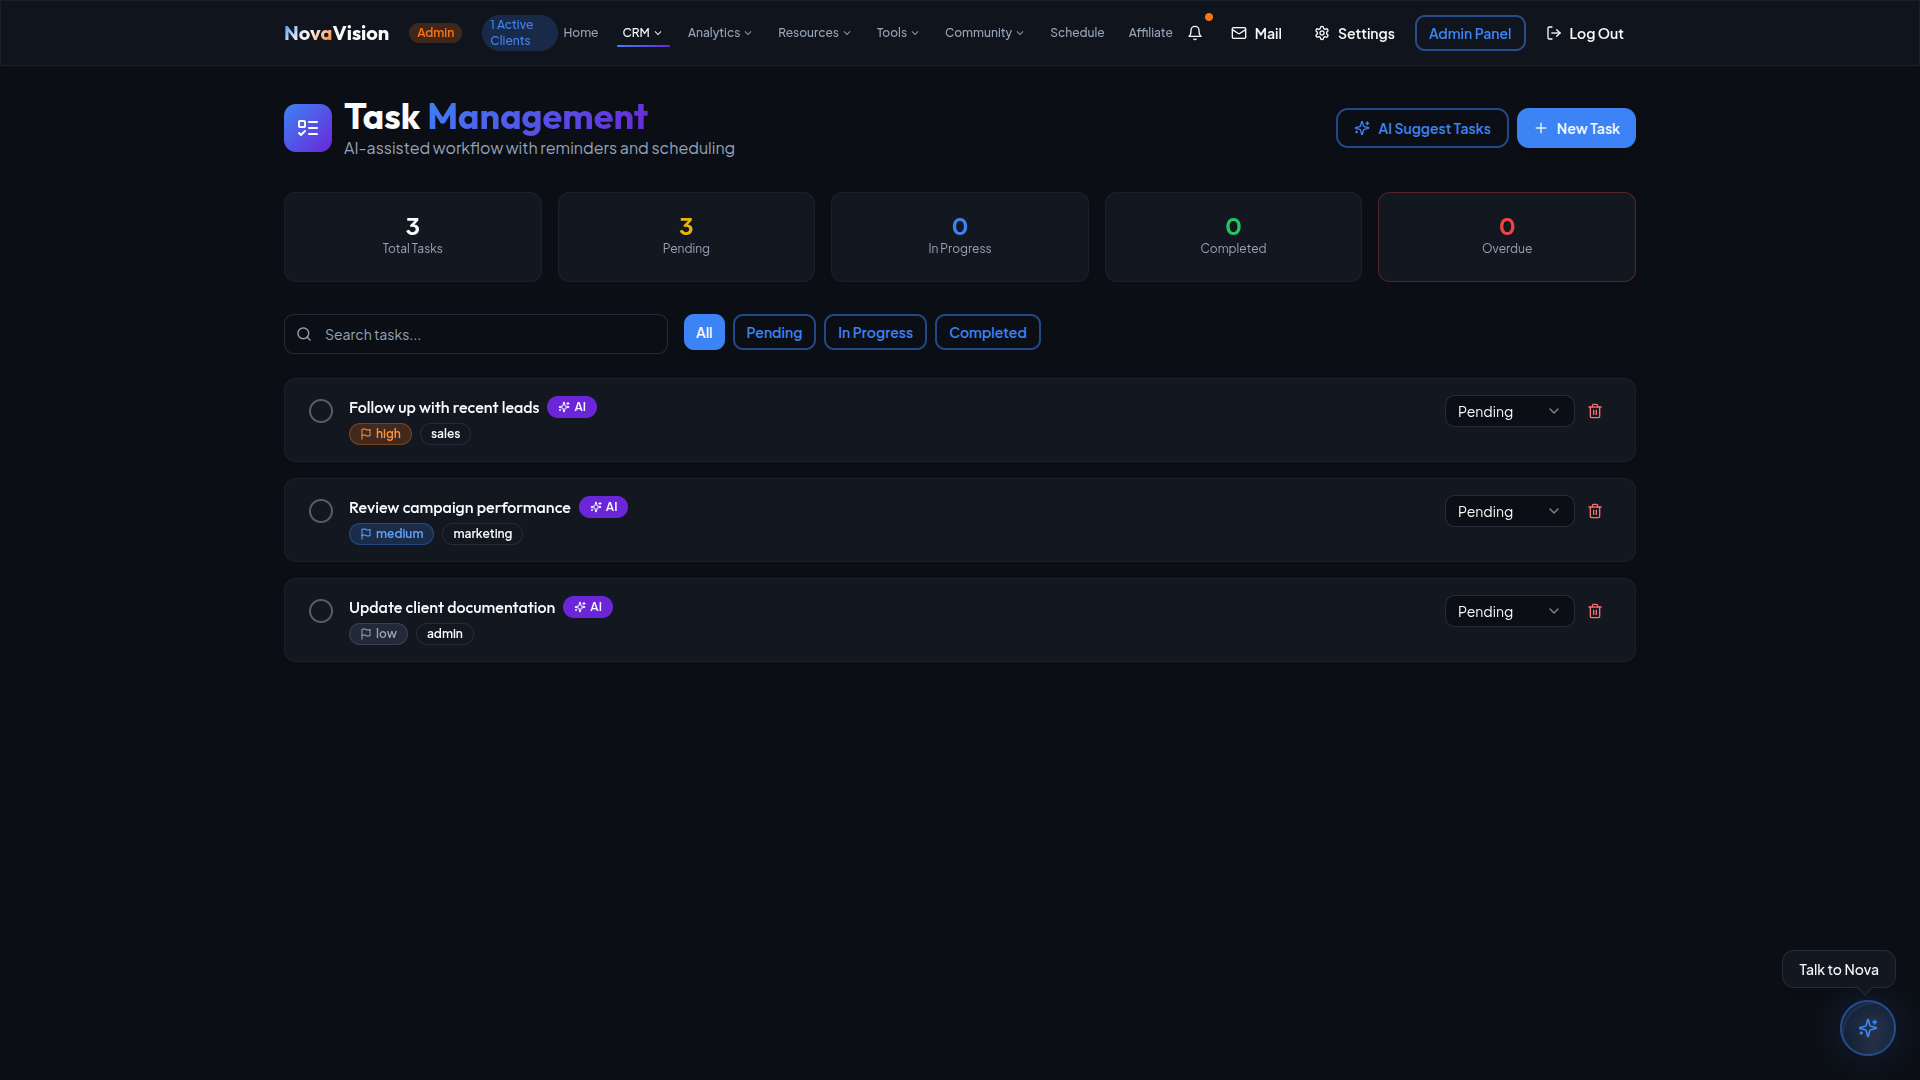Open Mail via the envelope icon
The image size is (1920, 1080).
[x=1239, y=33]
